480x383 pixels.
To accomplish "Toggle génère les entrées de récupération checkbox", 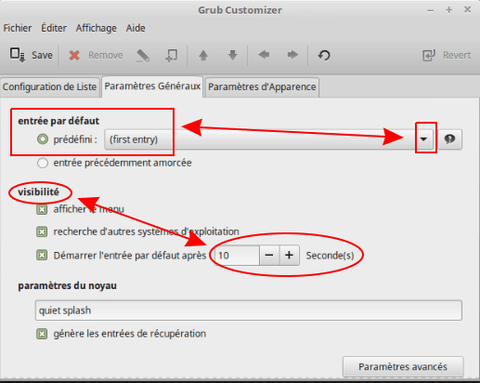I will (42, 334).
